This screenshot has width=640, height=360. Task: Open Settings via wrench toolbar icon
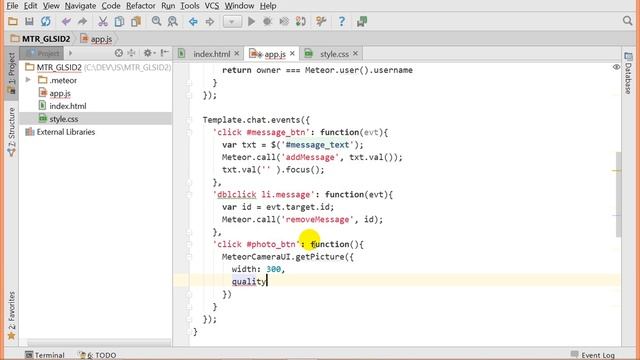[x=321, y=21]
